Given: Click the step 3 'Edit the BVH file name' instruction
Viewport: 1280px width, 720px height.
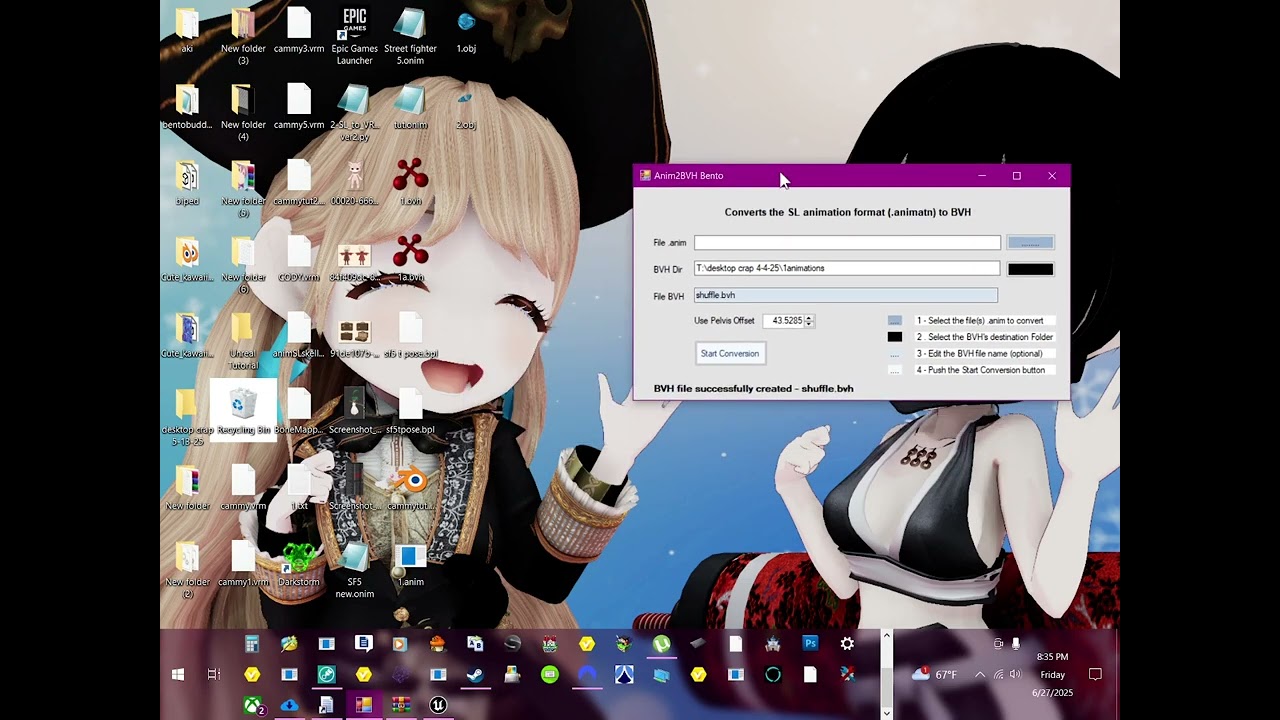Looking at the screenshot, I should tap(980, 354).
